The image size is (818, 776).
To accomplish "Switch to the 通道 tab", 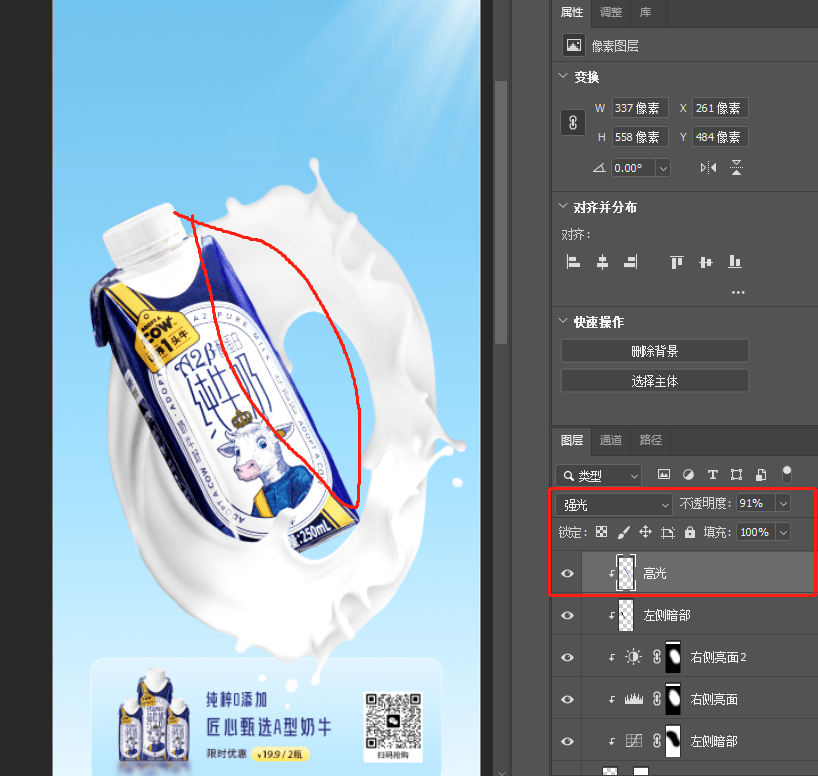I will [611, 440].
